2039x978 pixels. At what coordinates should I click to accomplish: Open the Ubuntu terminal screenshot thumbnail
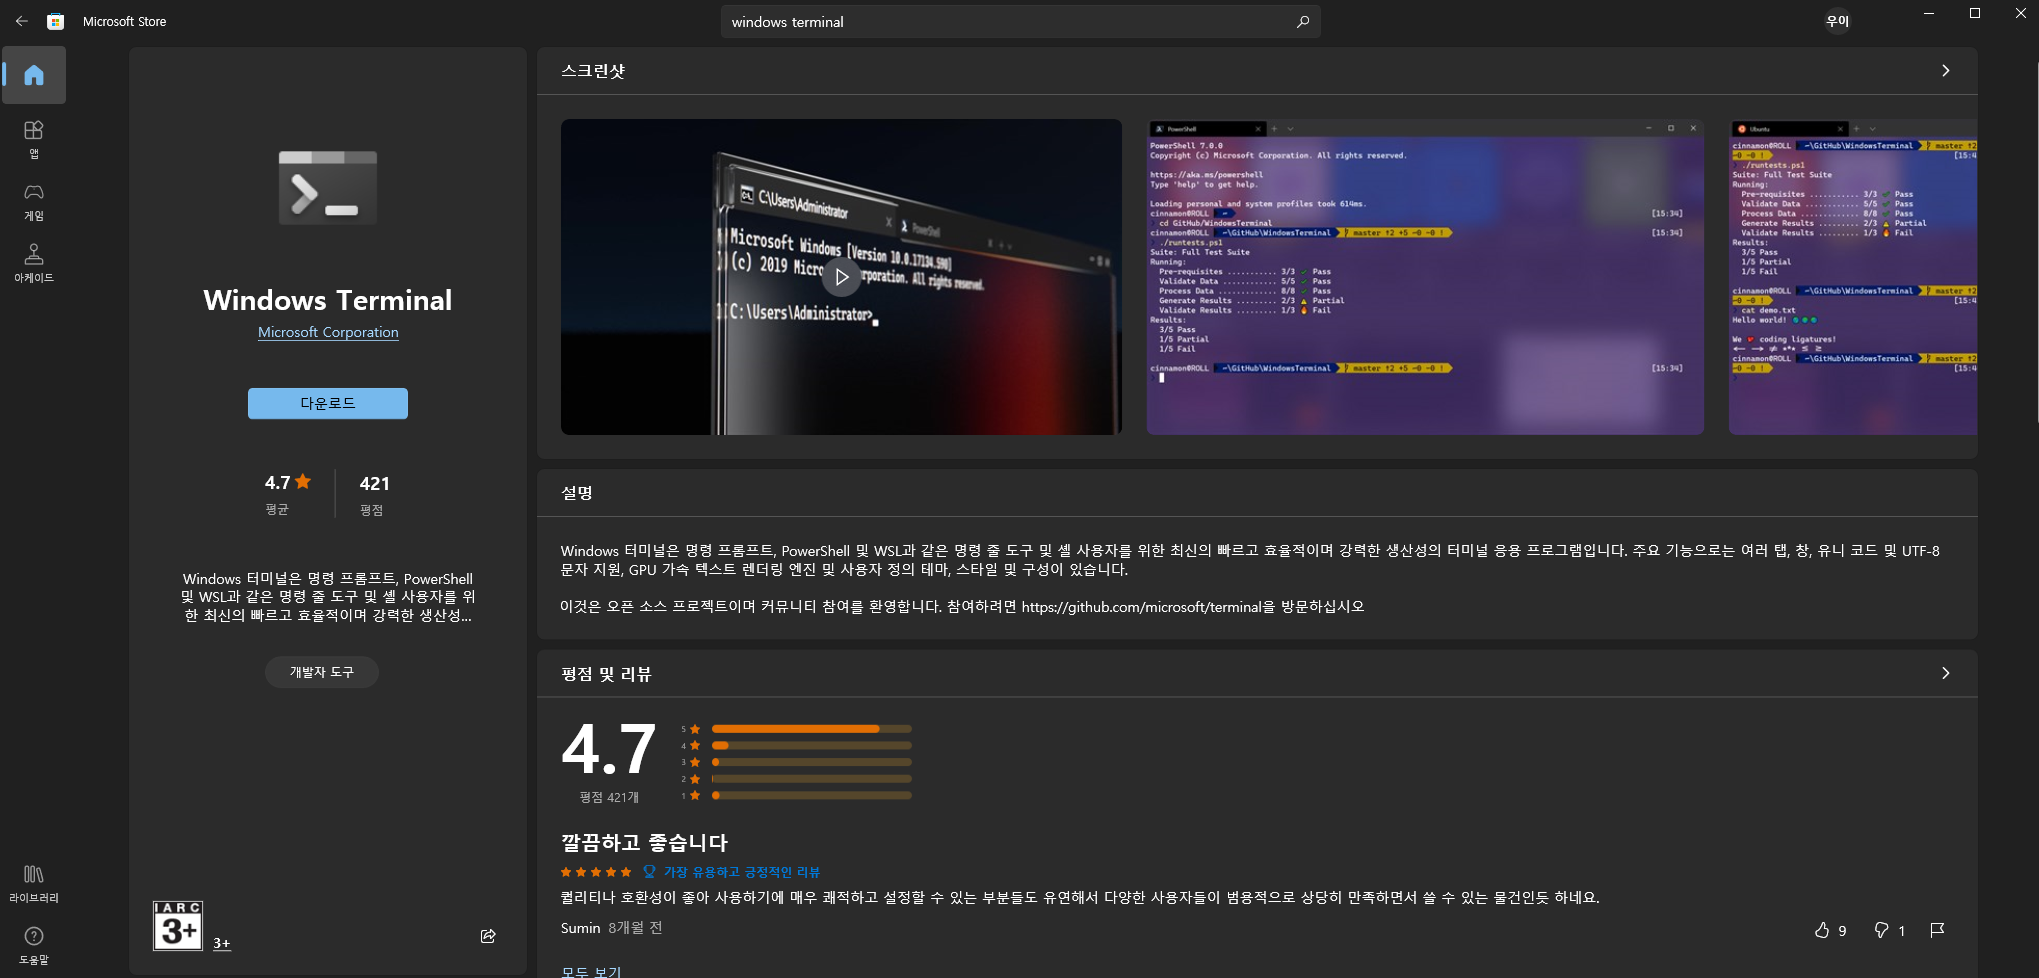1853,277
